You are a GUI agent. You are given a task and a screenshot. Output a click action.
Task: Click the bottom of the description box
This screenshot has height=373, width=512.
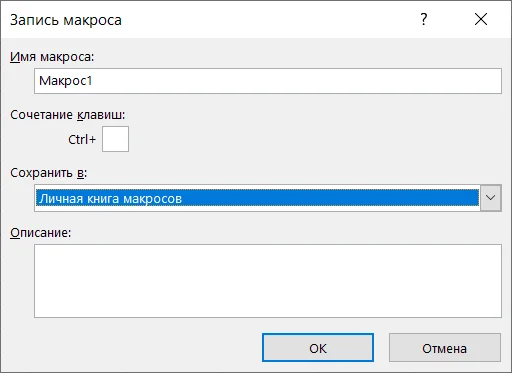tap(268, 310)
